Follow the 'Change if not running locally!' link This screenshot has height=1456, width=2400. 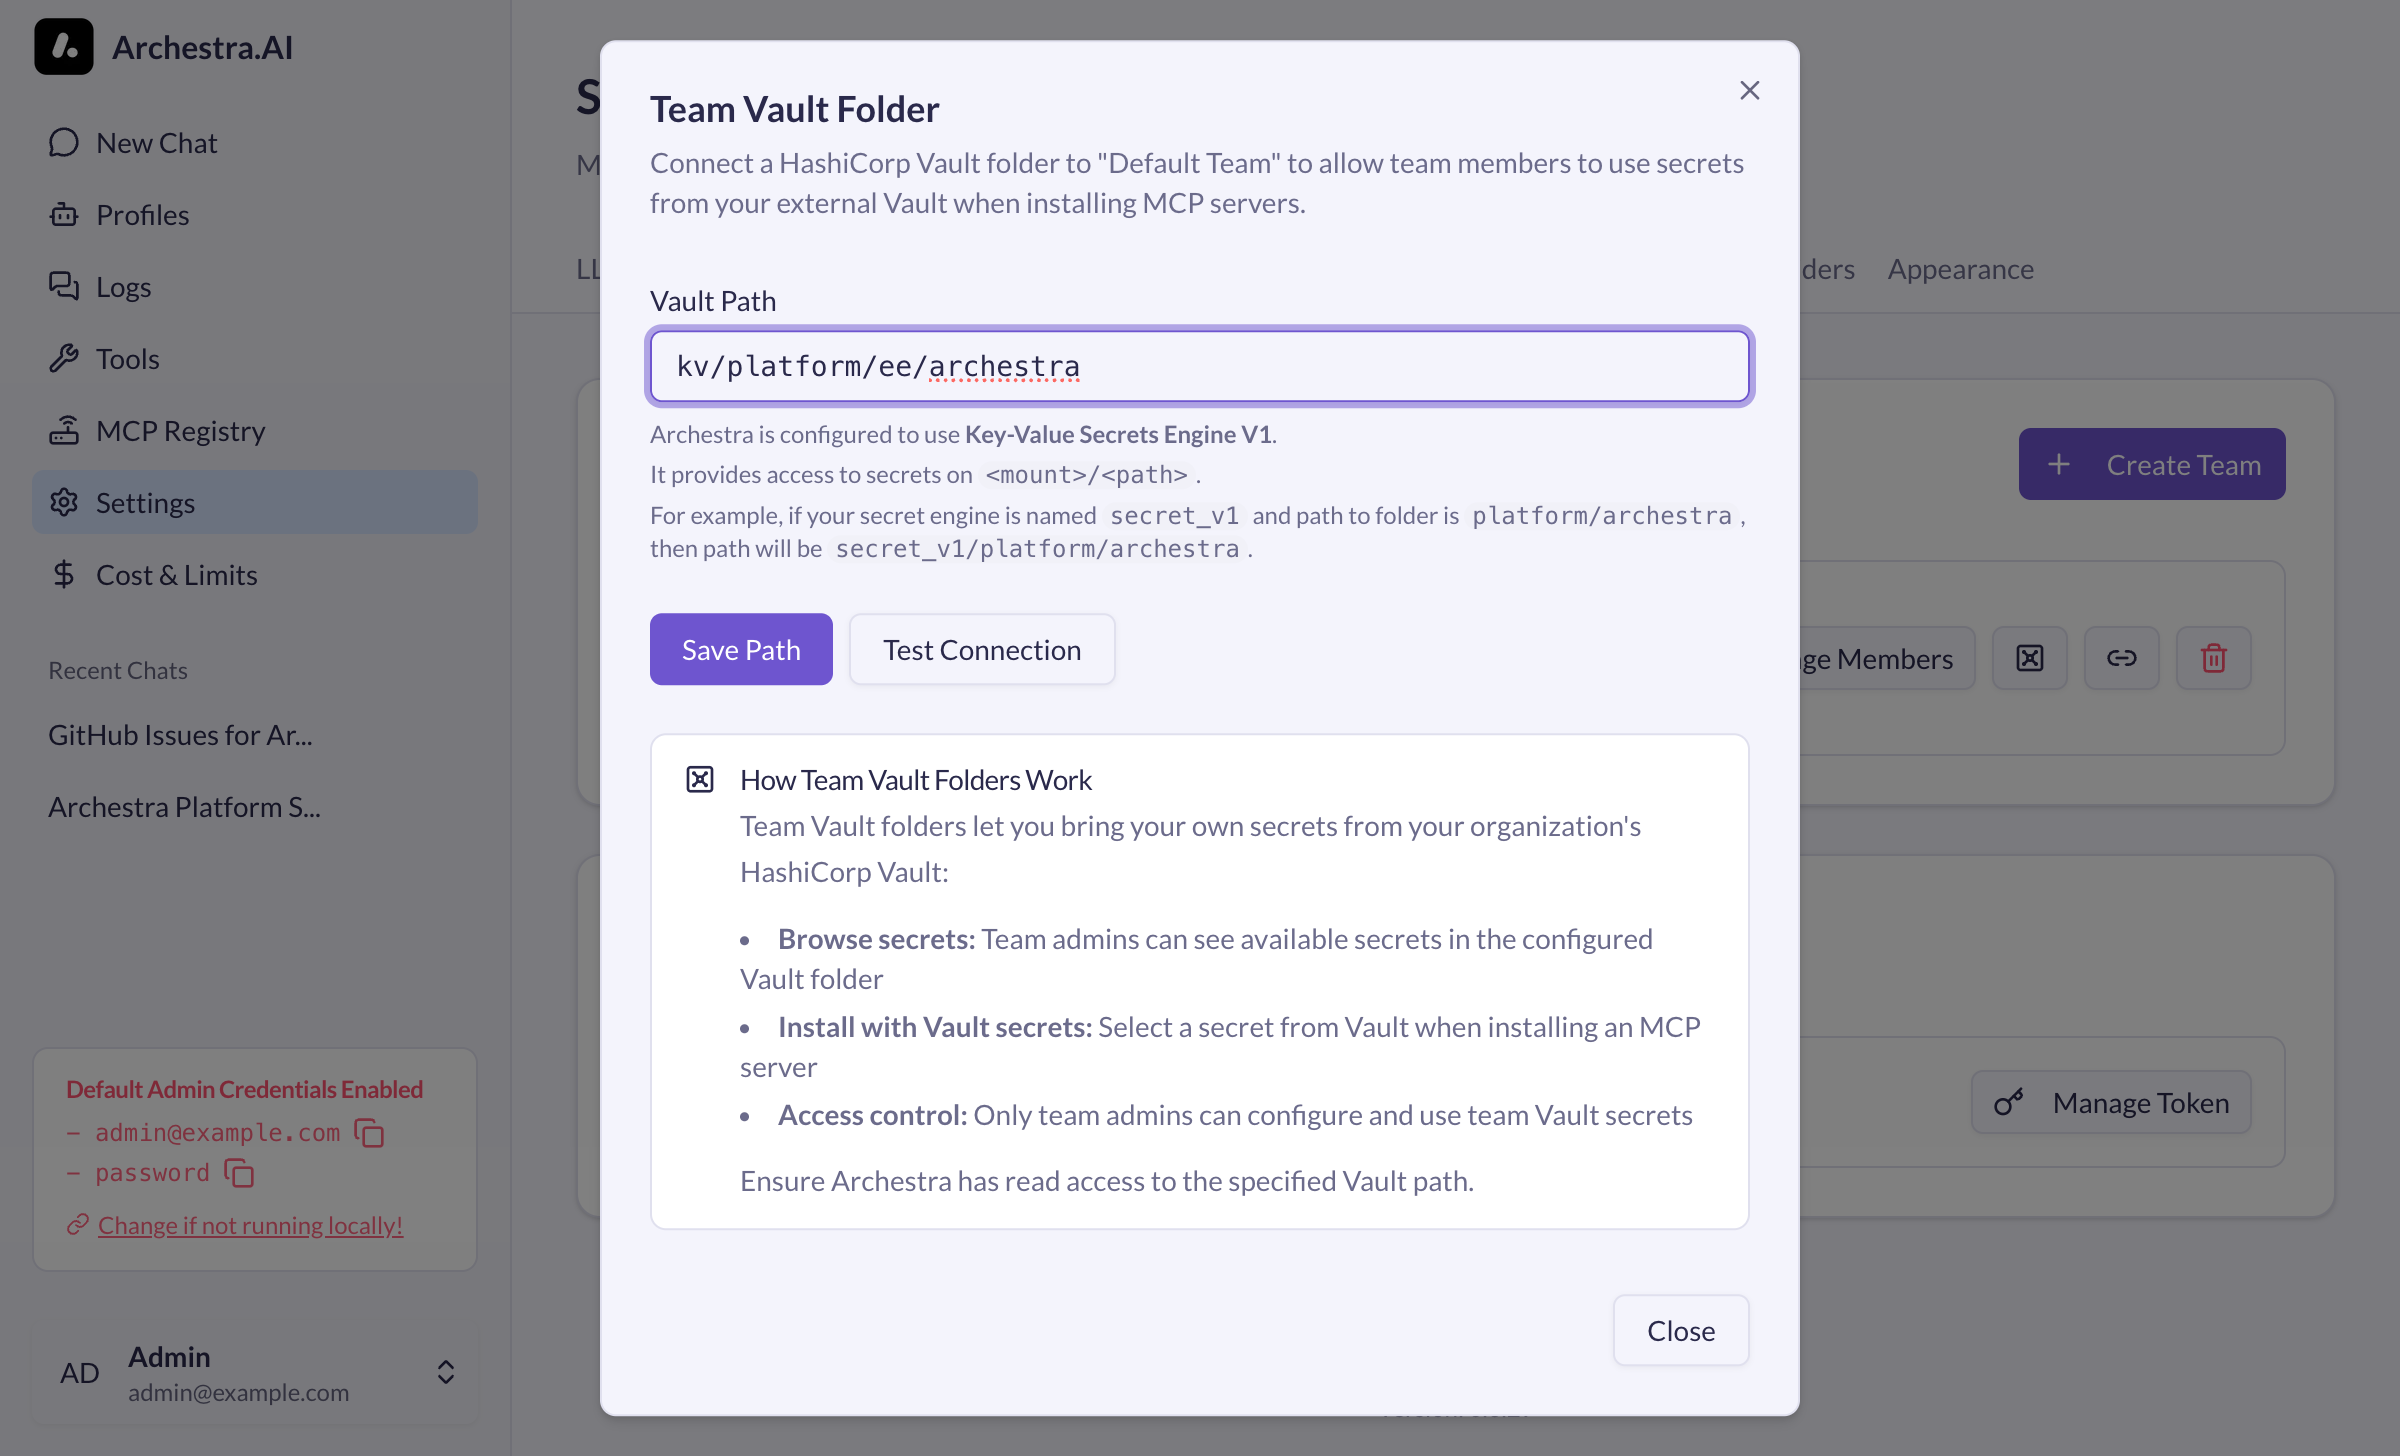[250, 1225]
